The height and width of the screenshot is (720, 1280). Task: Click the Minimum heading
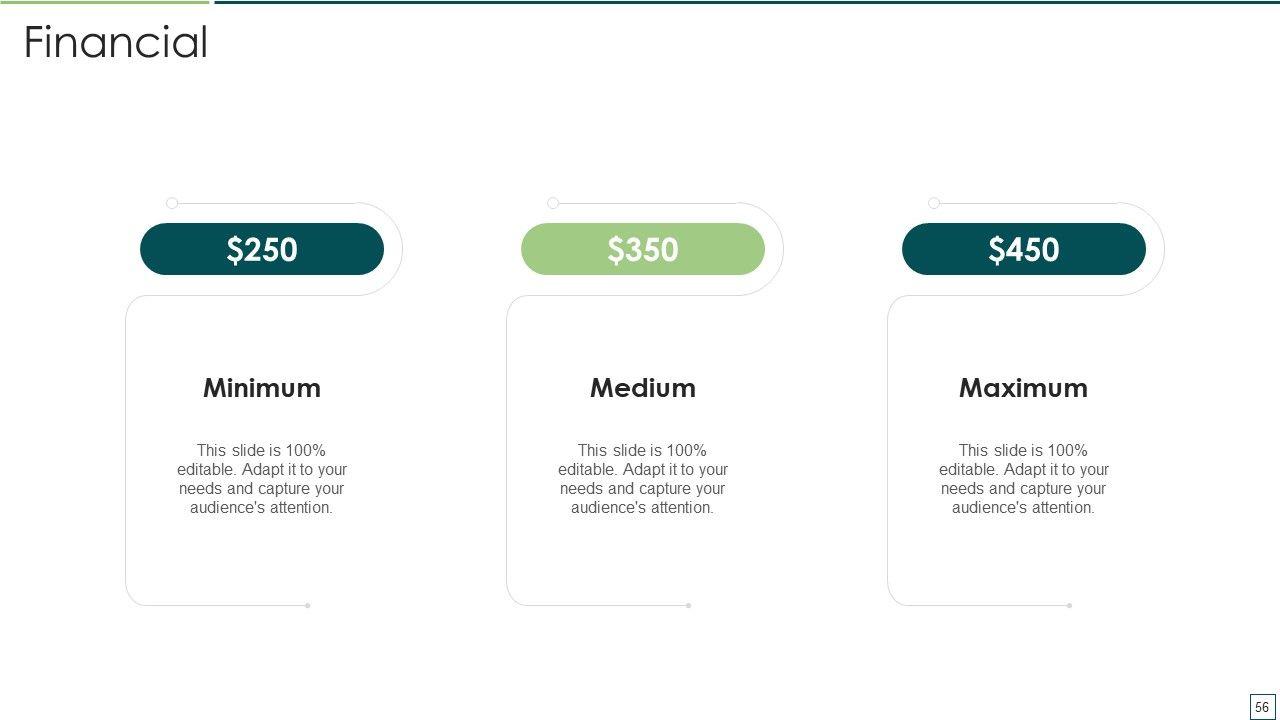point(262,388)
